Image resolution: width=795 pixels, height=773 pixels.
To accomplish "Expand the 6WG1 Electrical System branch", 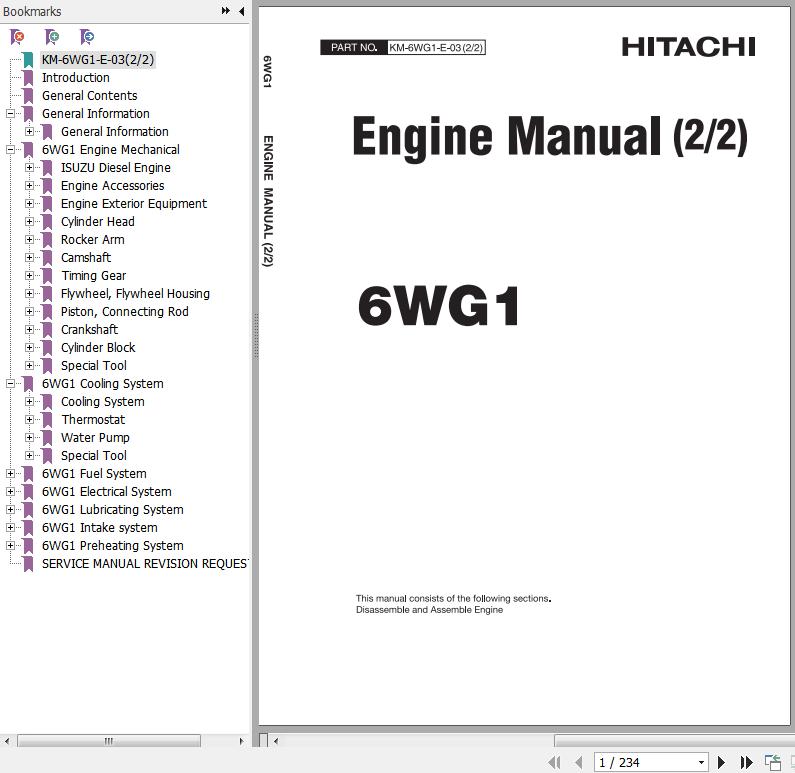I will [10, 492].
